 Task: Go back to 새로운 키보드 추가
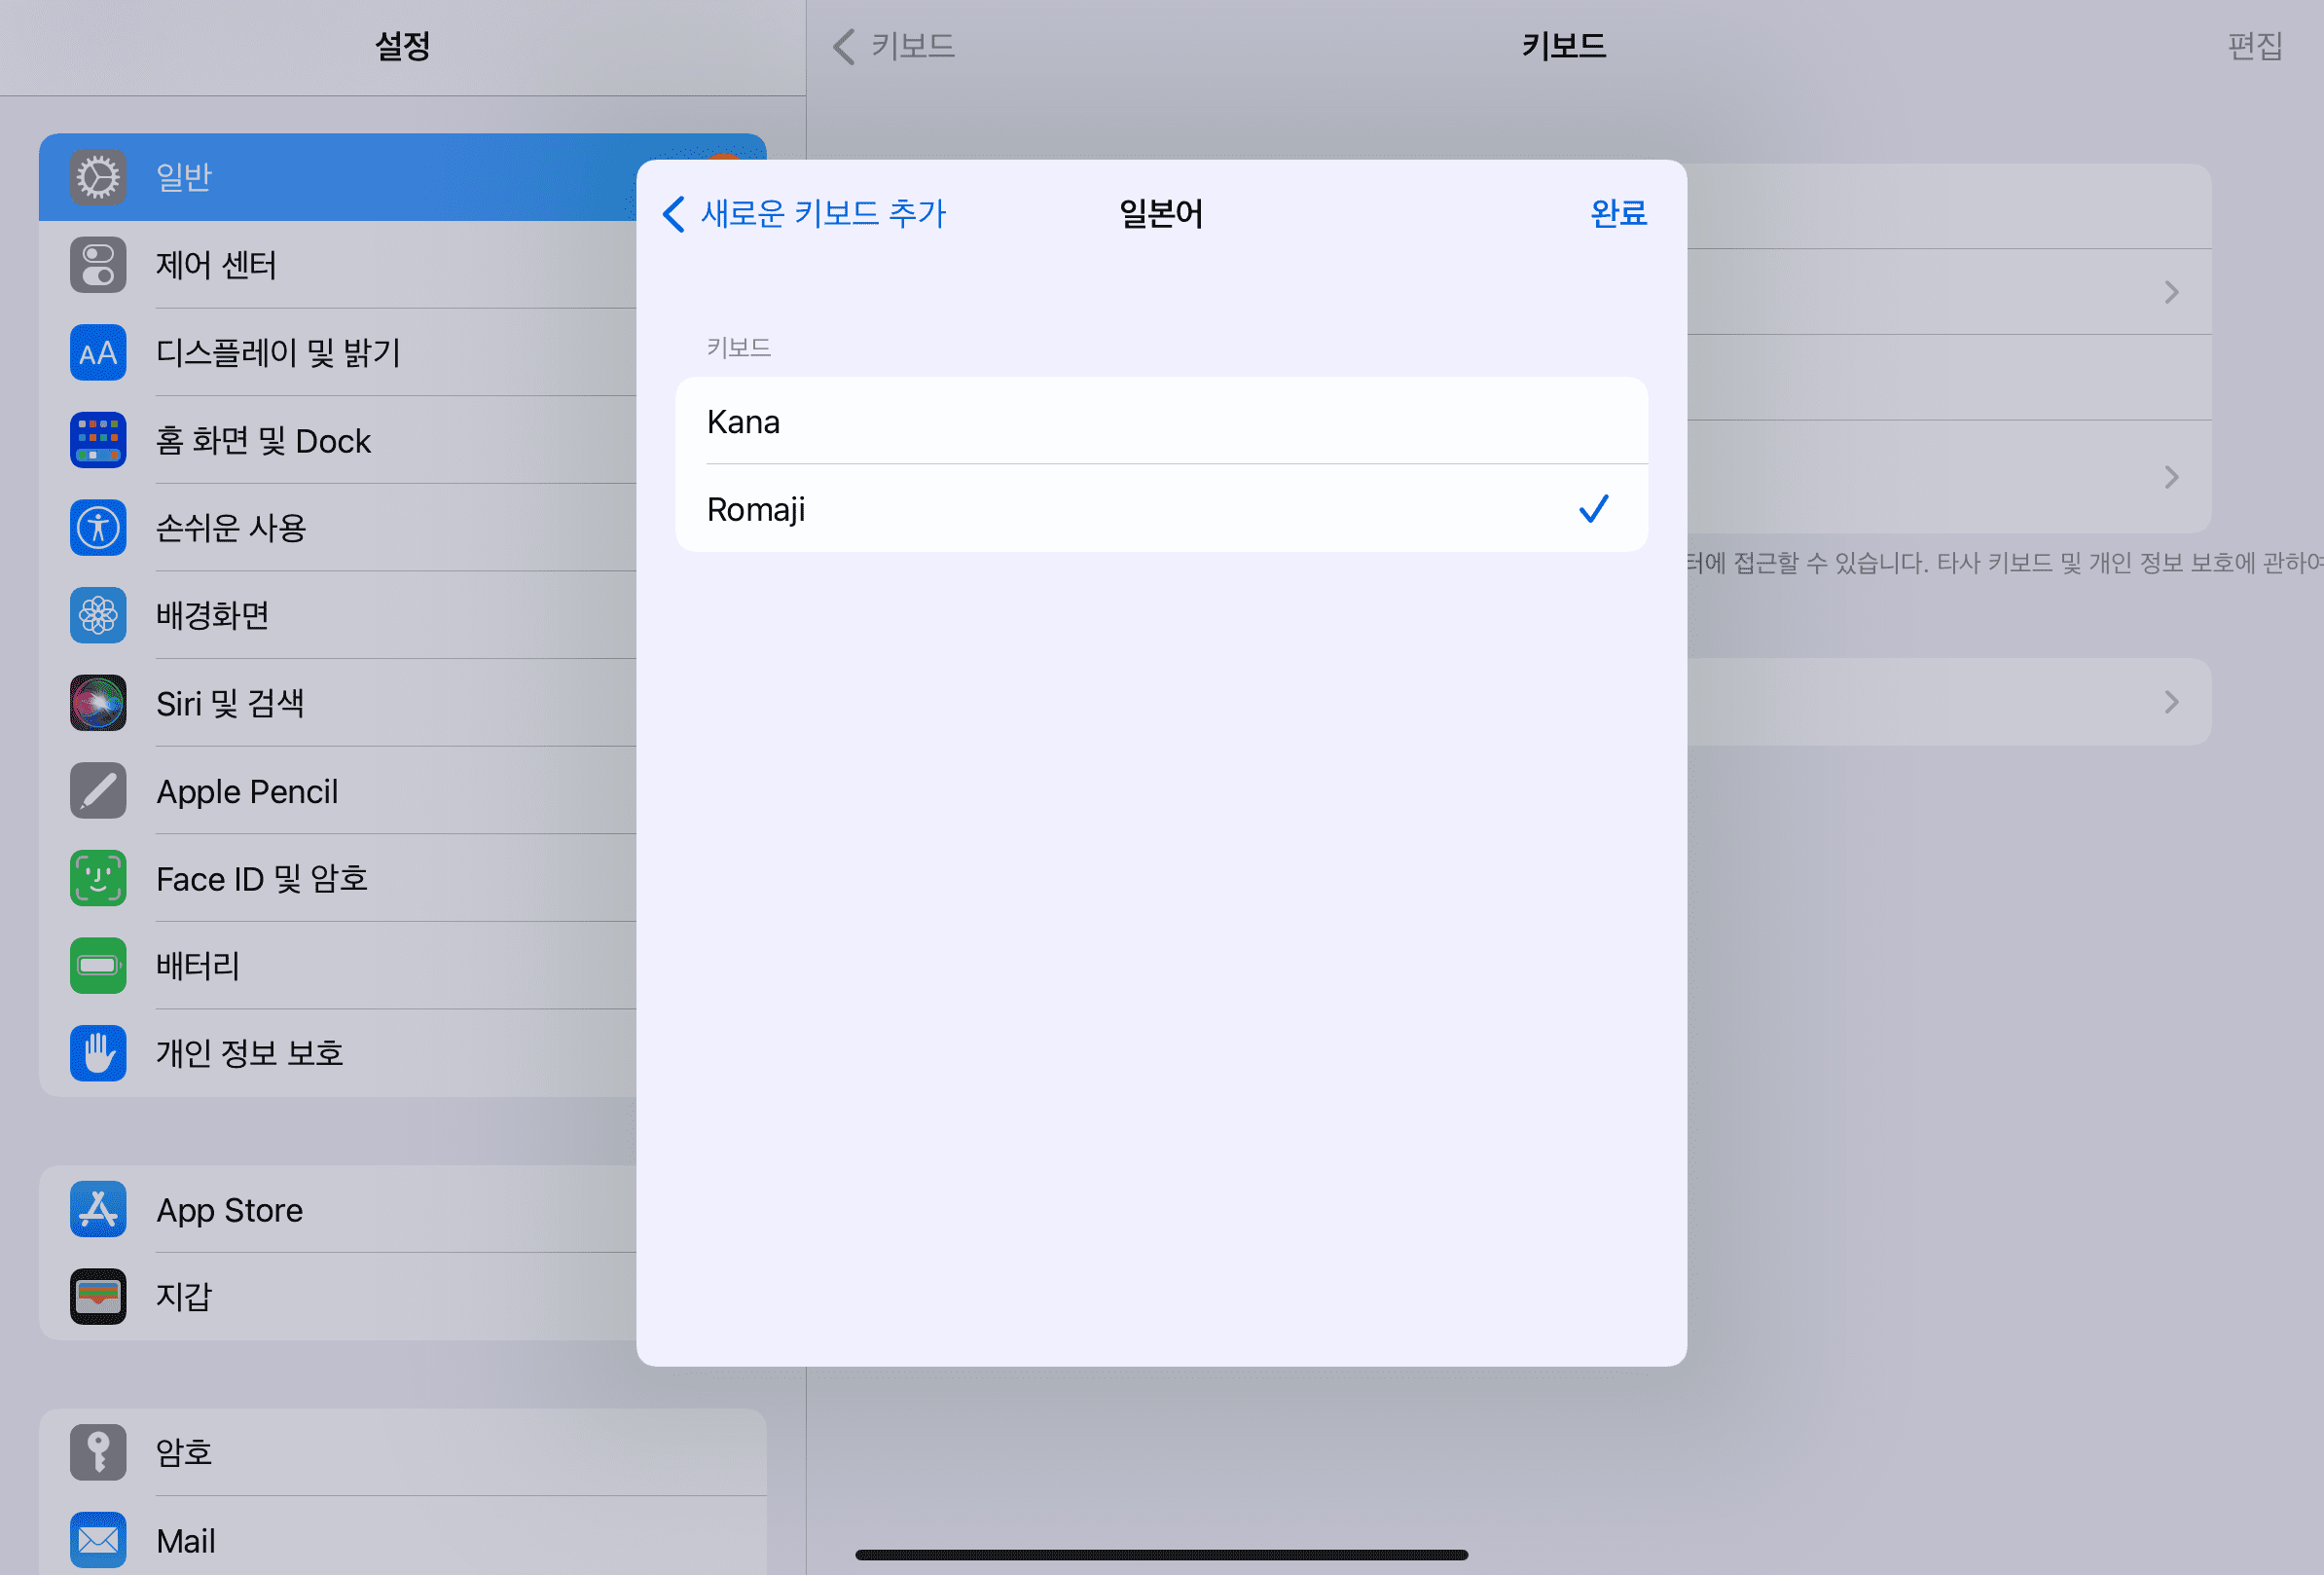point(805,213)
